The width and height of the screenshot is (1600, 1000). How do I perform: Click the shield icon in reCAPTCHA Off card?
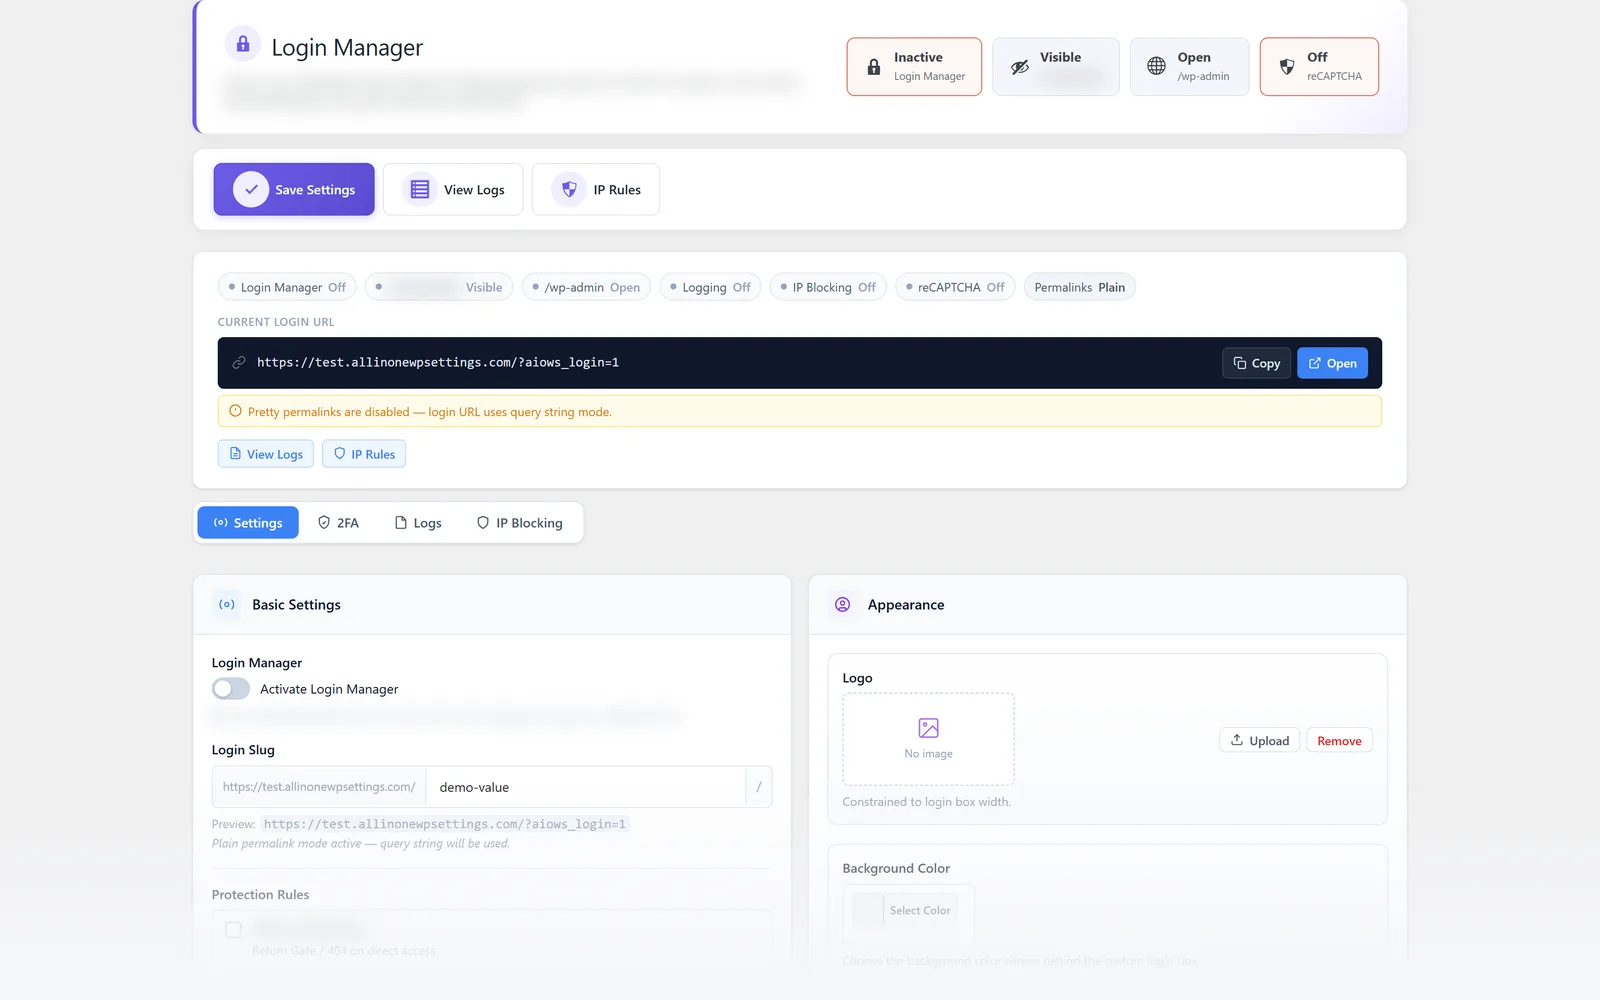[1287, 67]
